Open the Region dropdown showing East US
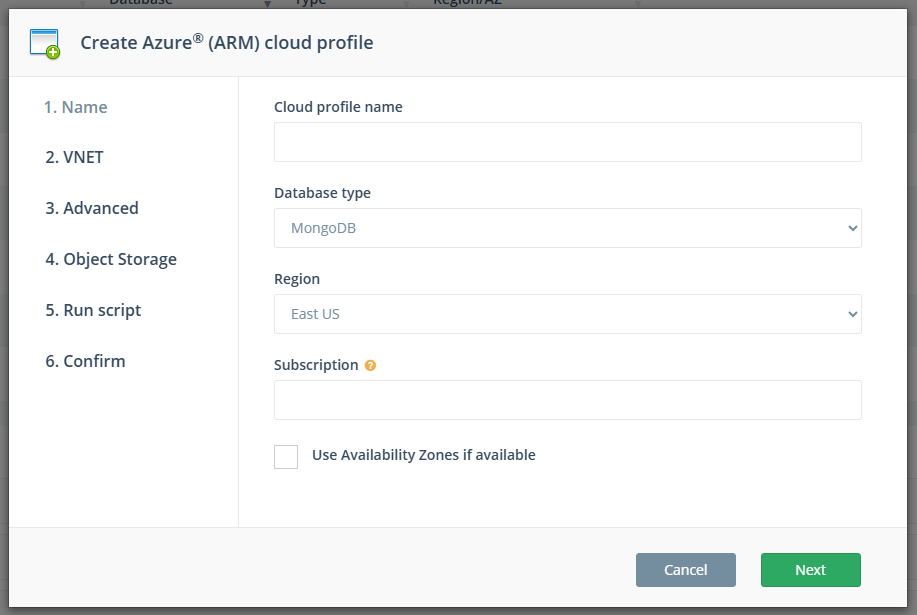917x615 pixels. click(x=567, y=314)
